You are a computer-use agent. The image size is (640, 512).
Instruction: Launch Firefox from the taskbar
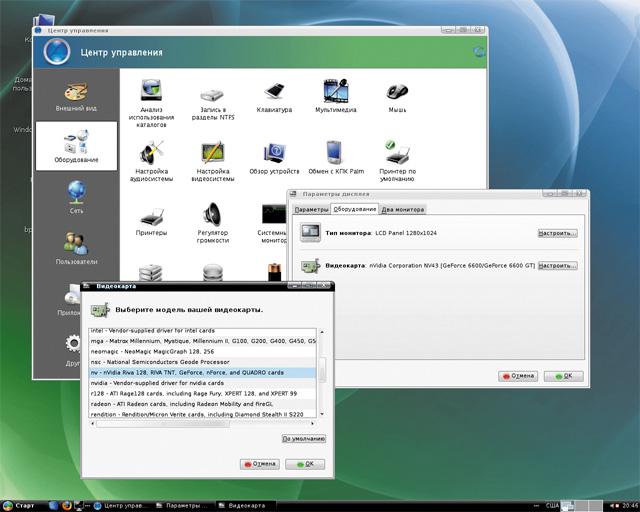[x=67, y=505]
